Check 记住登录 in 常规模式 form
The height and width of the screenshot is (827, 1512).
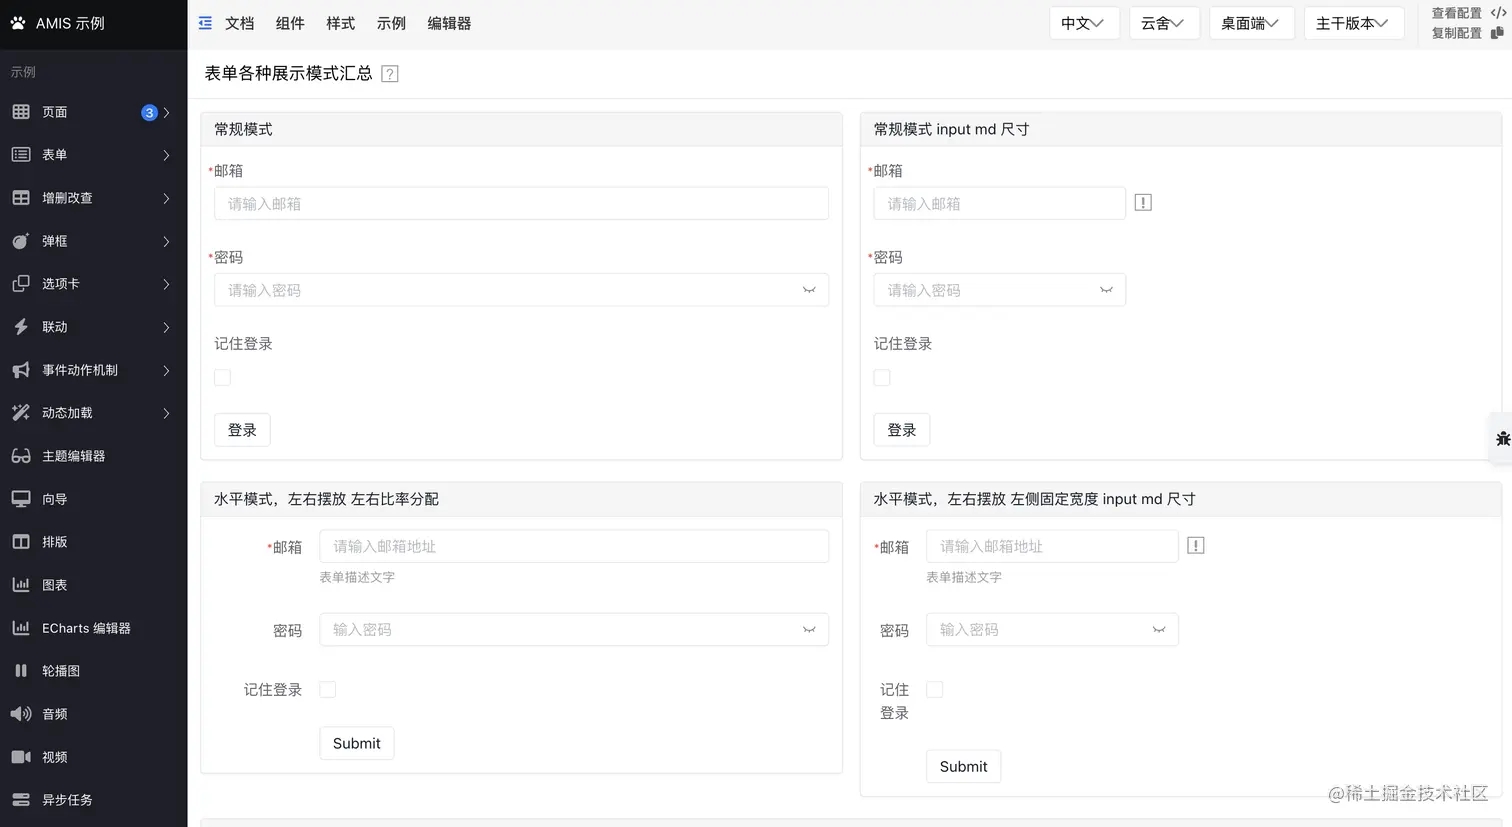coord(222,377)
